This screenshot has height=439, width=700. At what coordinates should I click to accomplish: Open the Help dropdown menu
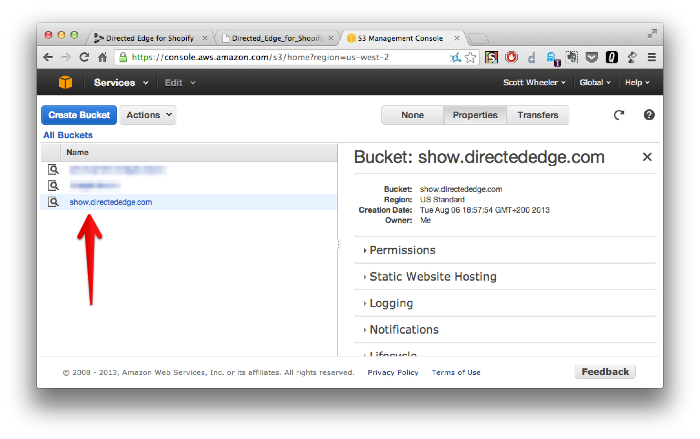[x=637, y=83]
